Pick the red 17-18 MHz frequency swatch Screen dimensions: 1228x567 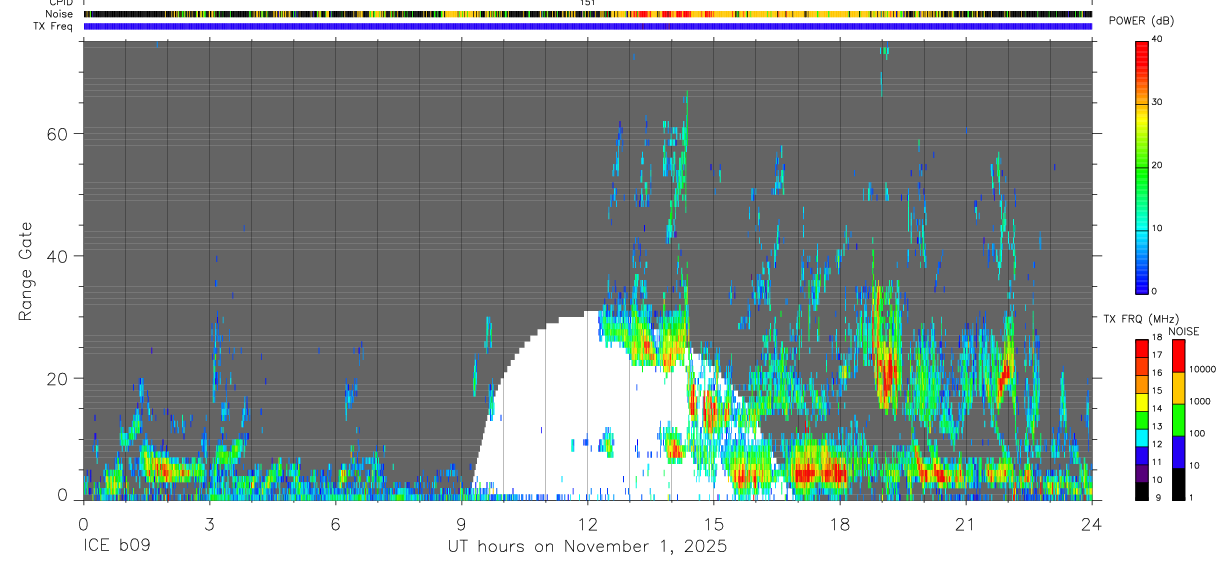(x=1142, y=348)
